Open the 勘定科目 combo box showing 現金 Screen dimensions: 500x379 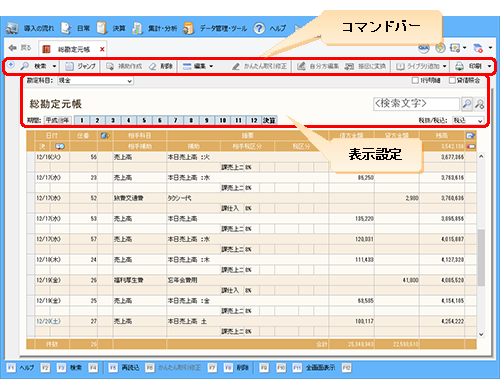95,81
